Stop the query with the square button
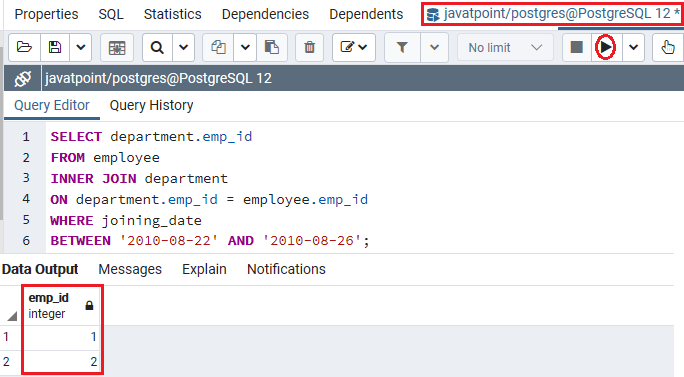This screenshot has width=684, height=377. [577, 47]
